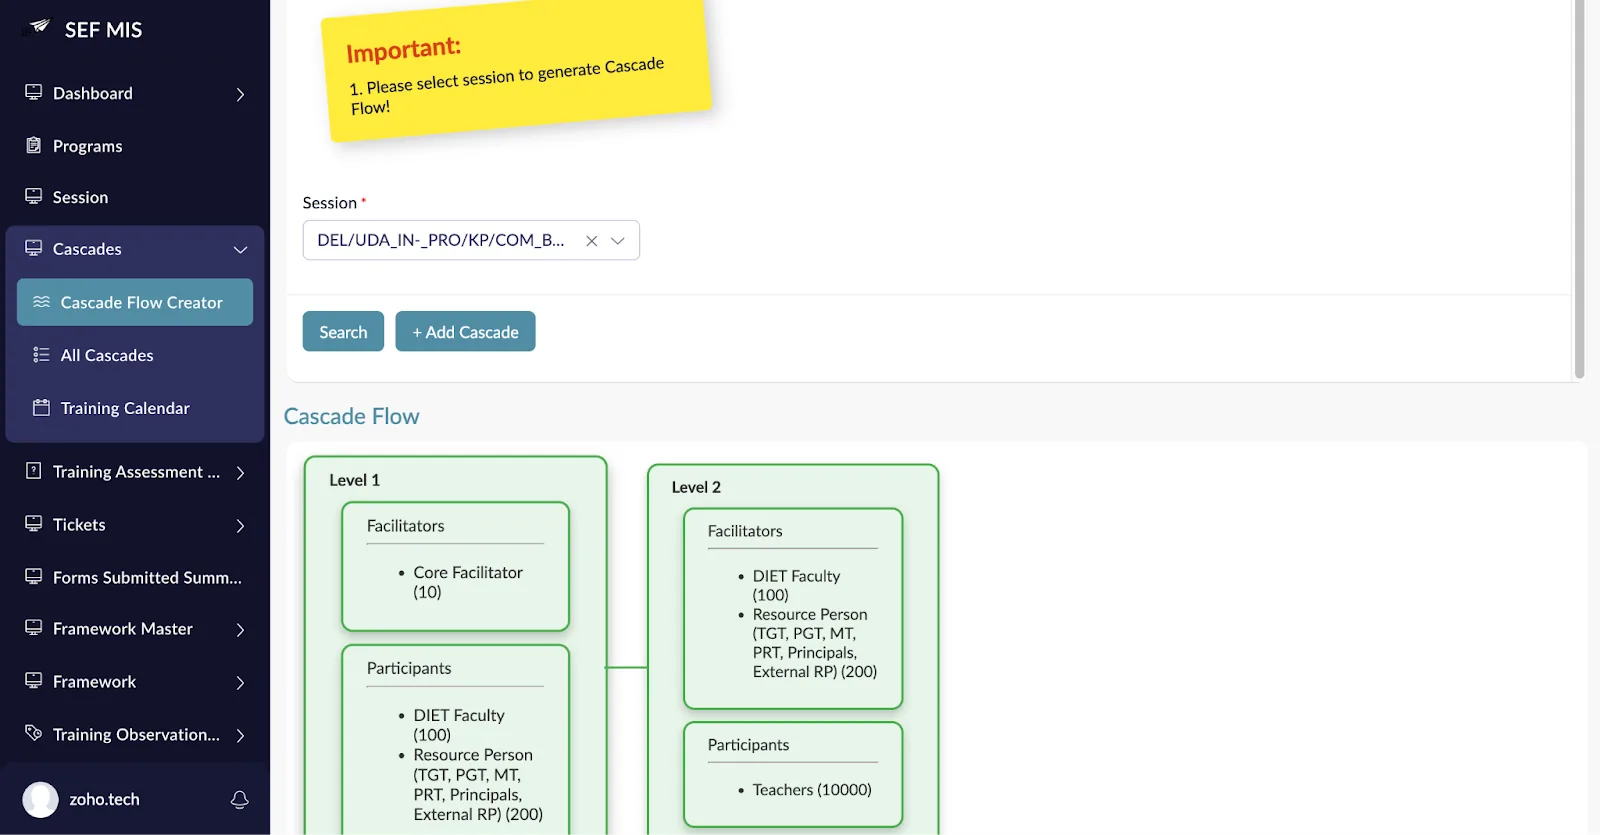Screen dimensions: 1600x835
Task: Expand the Tickets menu chevron
Action: pos(240,525)
